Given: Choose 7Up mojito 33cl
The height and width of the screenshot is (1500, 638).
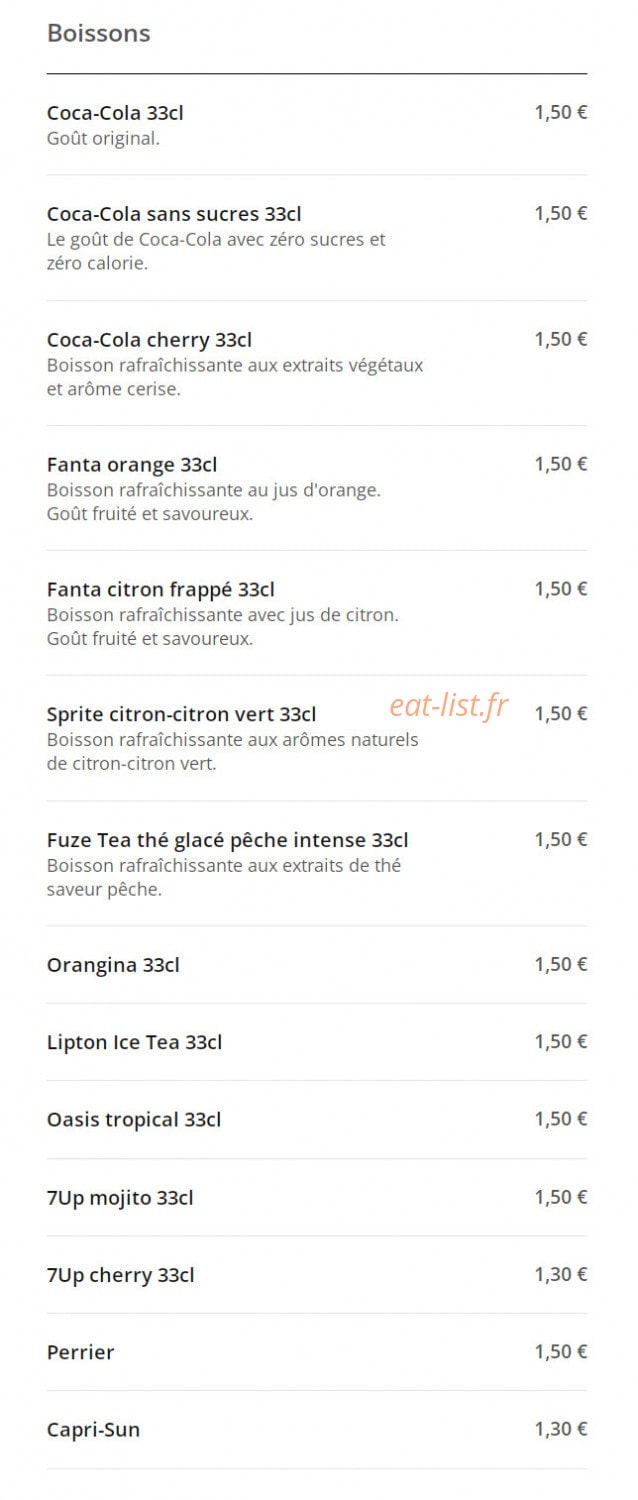Looking at the screenshot, I should [316, 1197].
